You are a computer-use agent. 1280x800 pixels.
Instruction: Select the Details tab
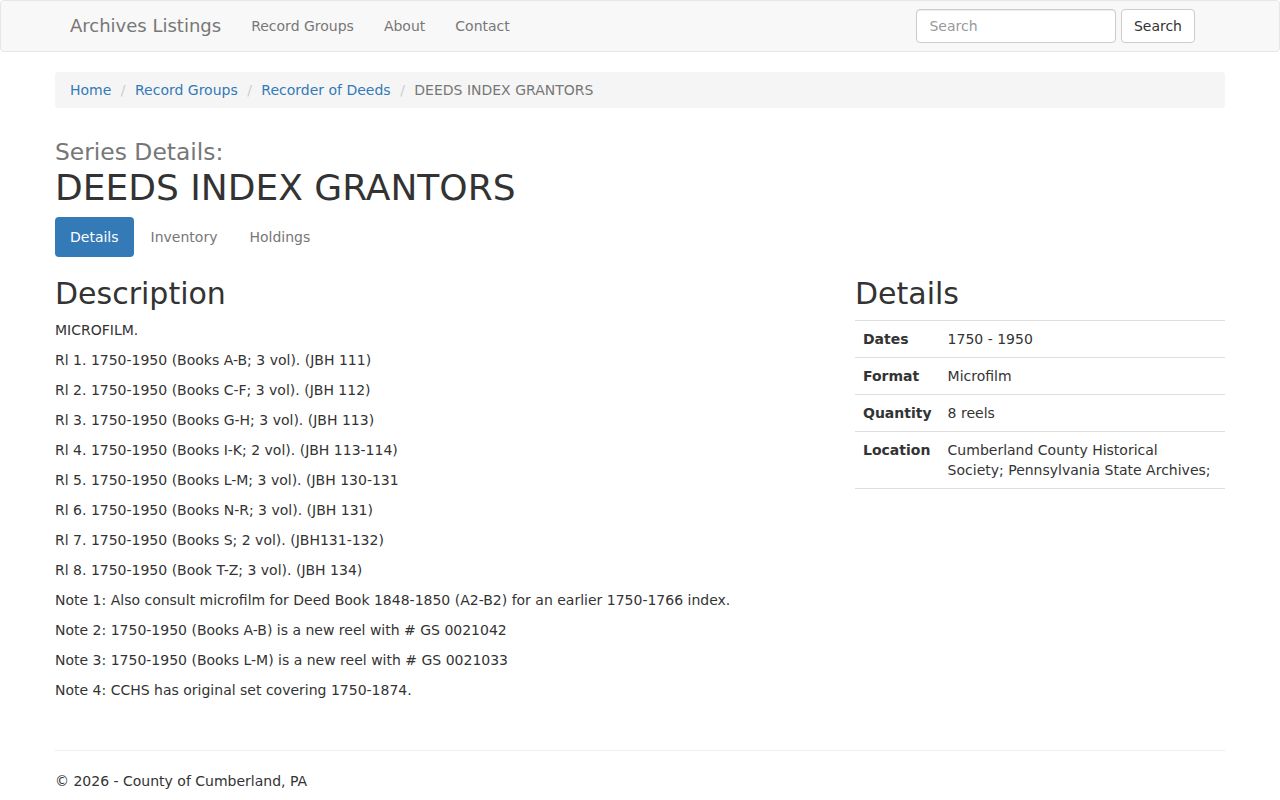(x=94, y=237)
